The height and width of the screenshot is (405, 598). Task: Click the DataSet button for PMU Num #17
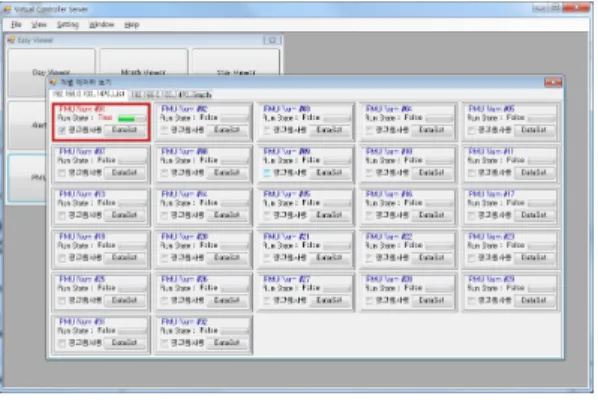534,215
